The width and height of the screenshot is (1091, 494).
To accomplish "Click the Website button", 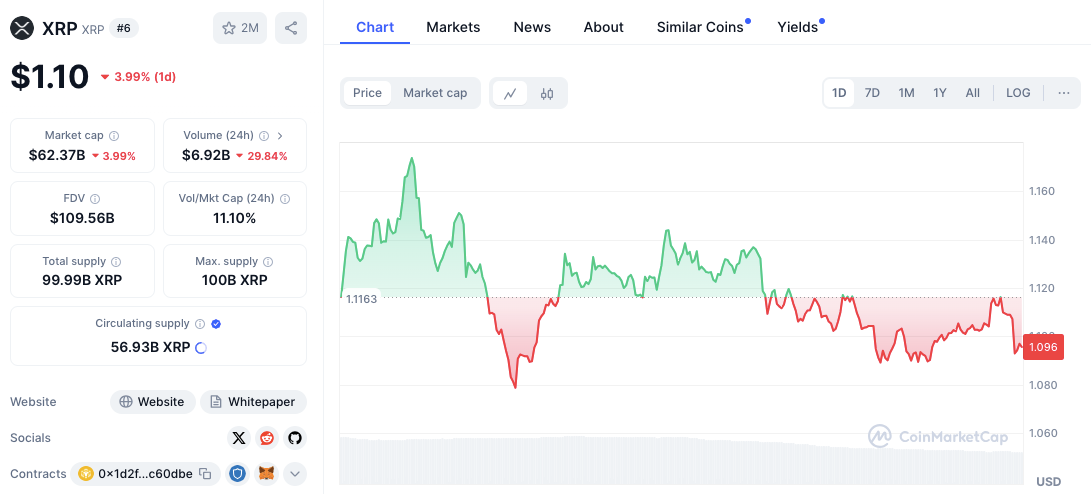I will pos(152,402).
